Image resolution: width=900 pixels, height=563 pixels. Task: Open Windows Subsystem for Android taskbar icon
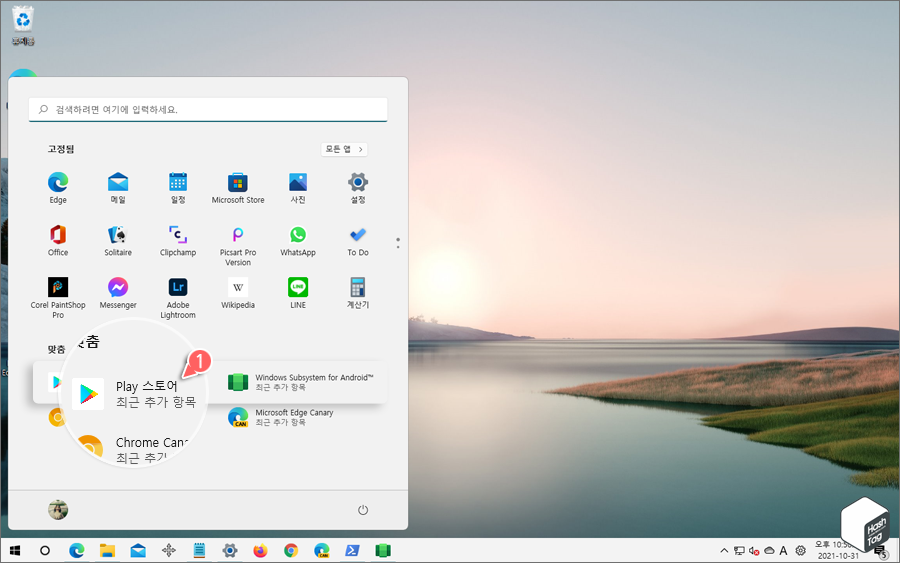click(383, 551)
